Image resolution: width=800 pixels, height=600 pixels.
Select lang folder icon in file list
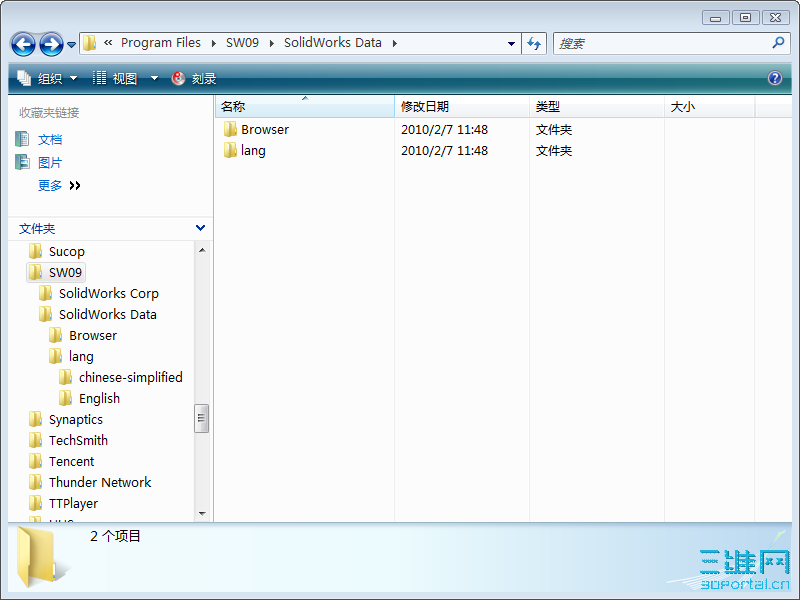230,150
